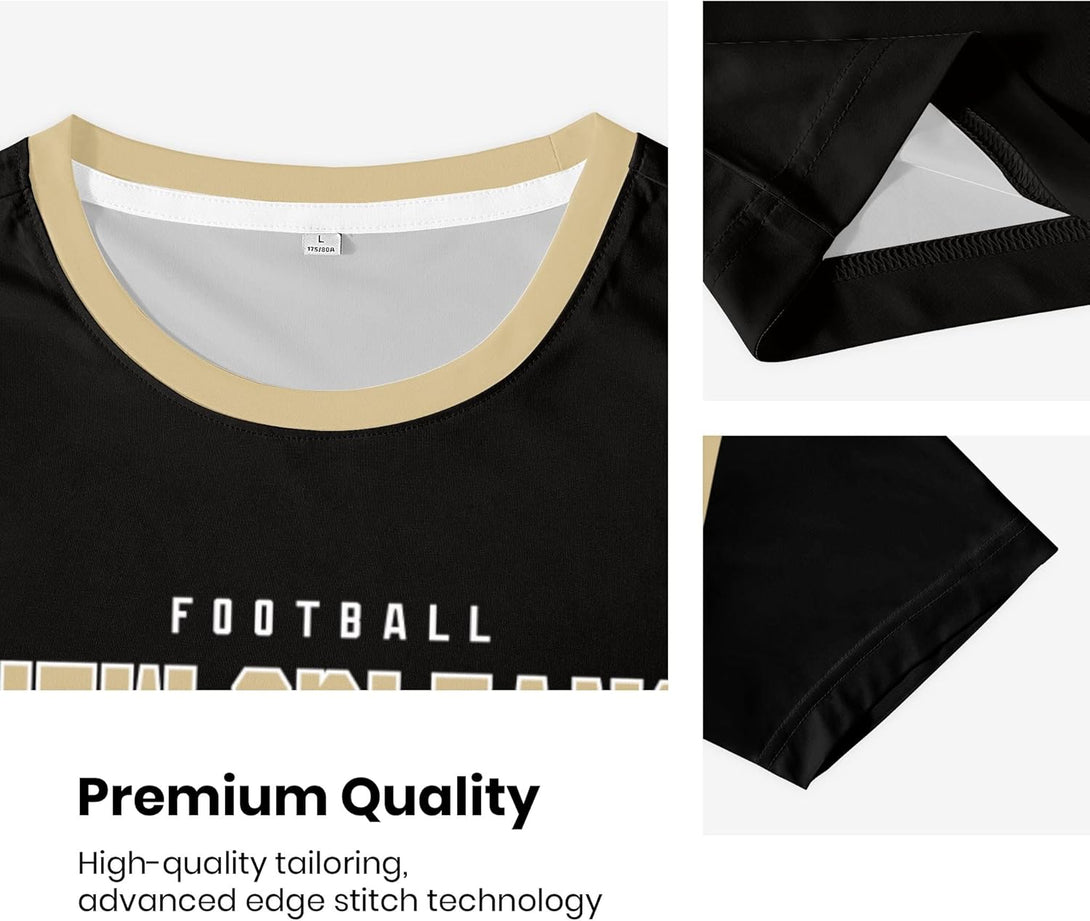This screenshot has height=921, width=1090.
Task: Open the hem stitching close-up image
Action: click(896, 200)
